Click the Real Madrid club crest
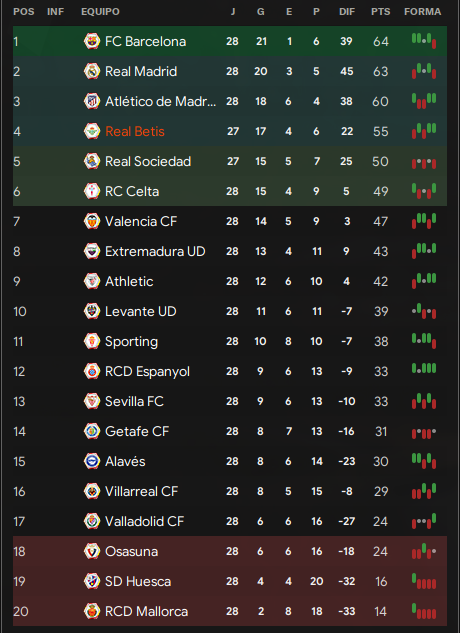Screen dimensions: 460x633 pyautogui.click(x=92, y=71)
